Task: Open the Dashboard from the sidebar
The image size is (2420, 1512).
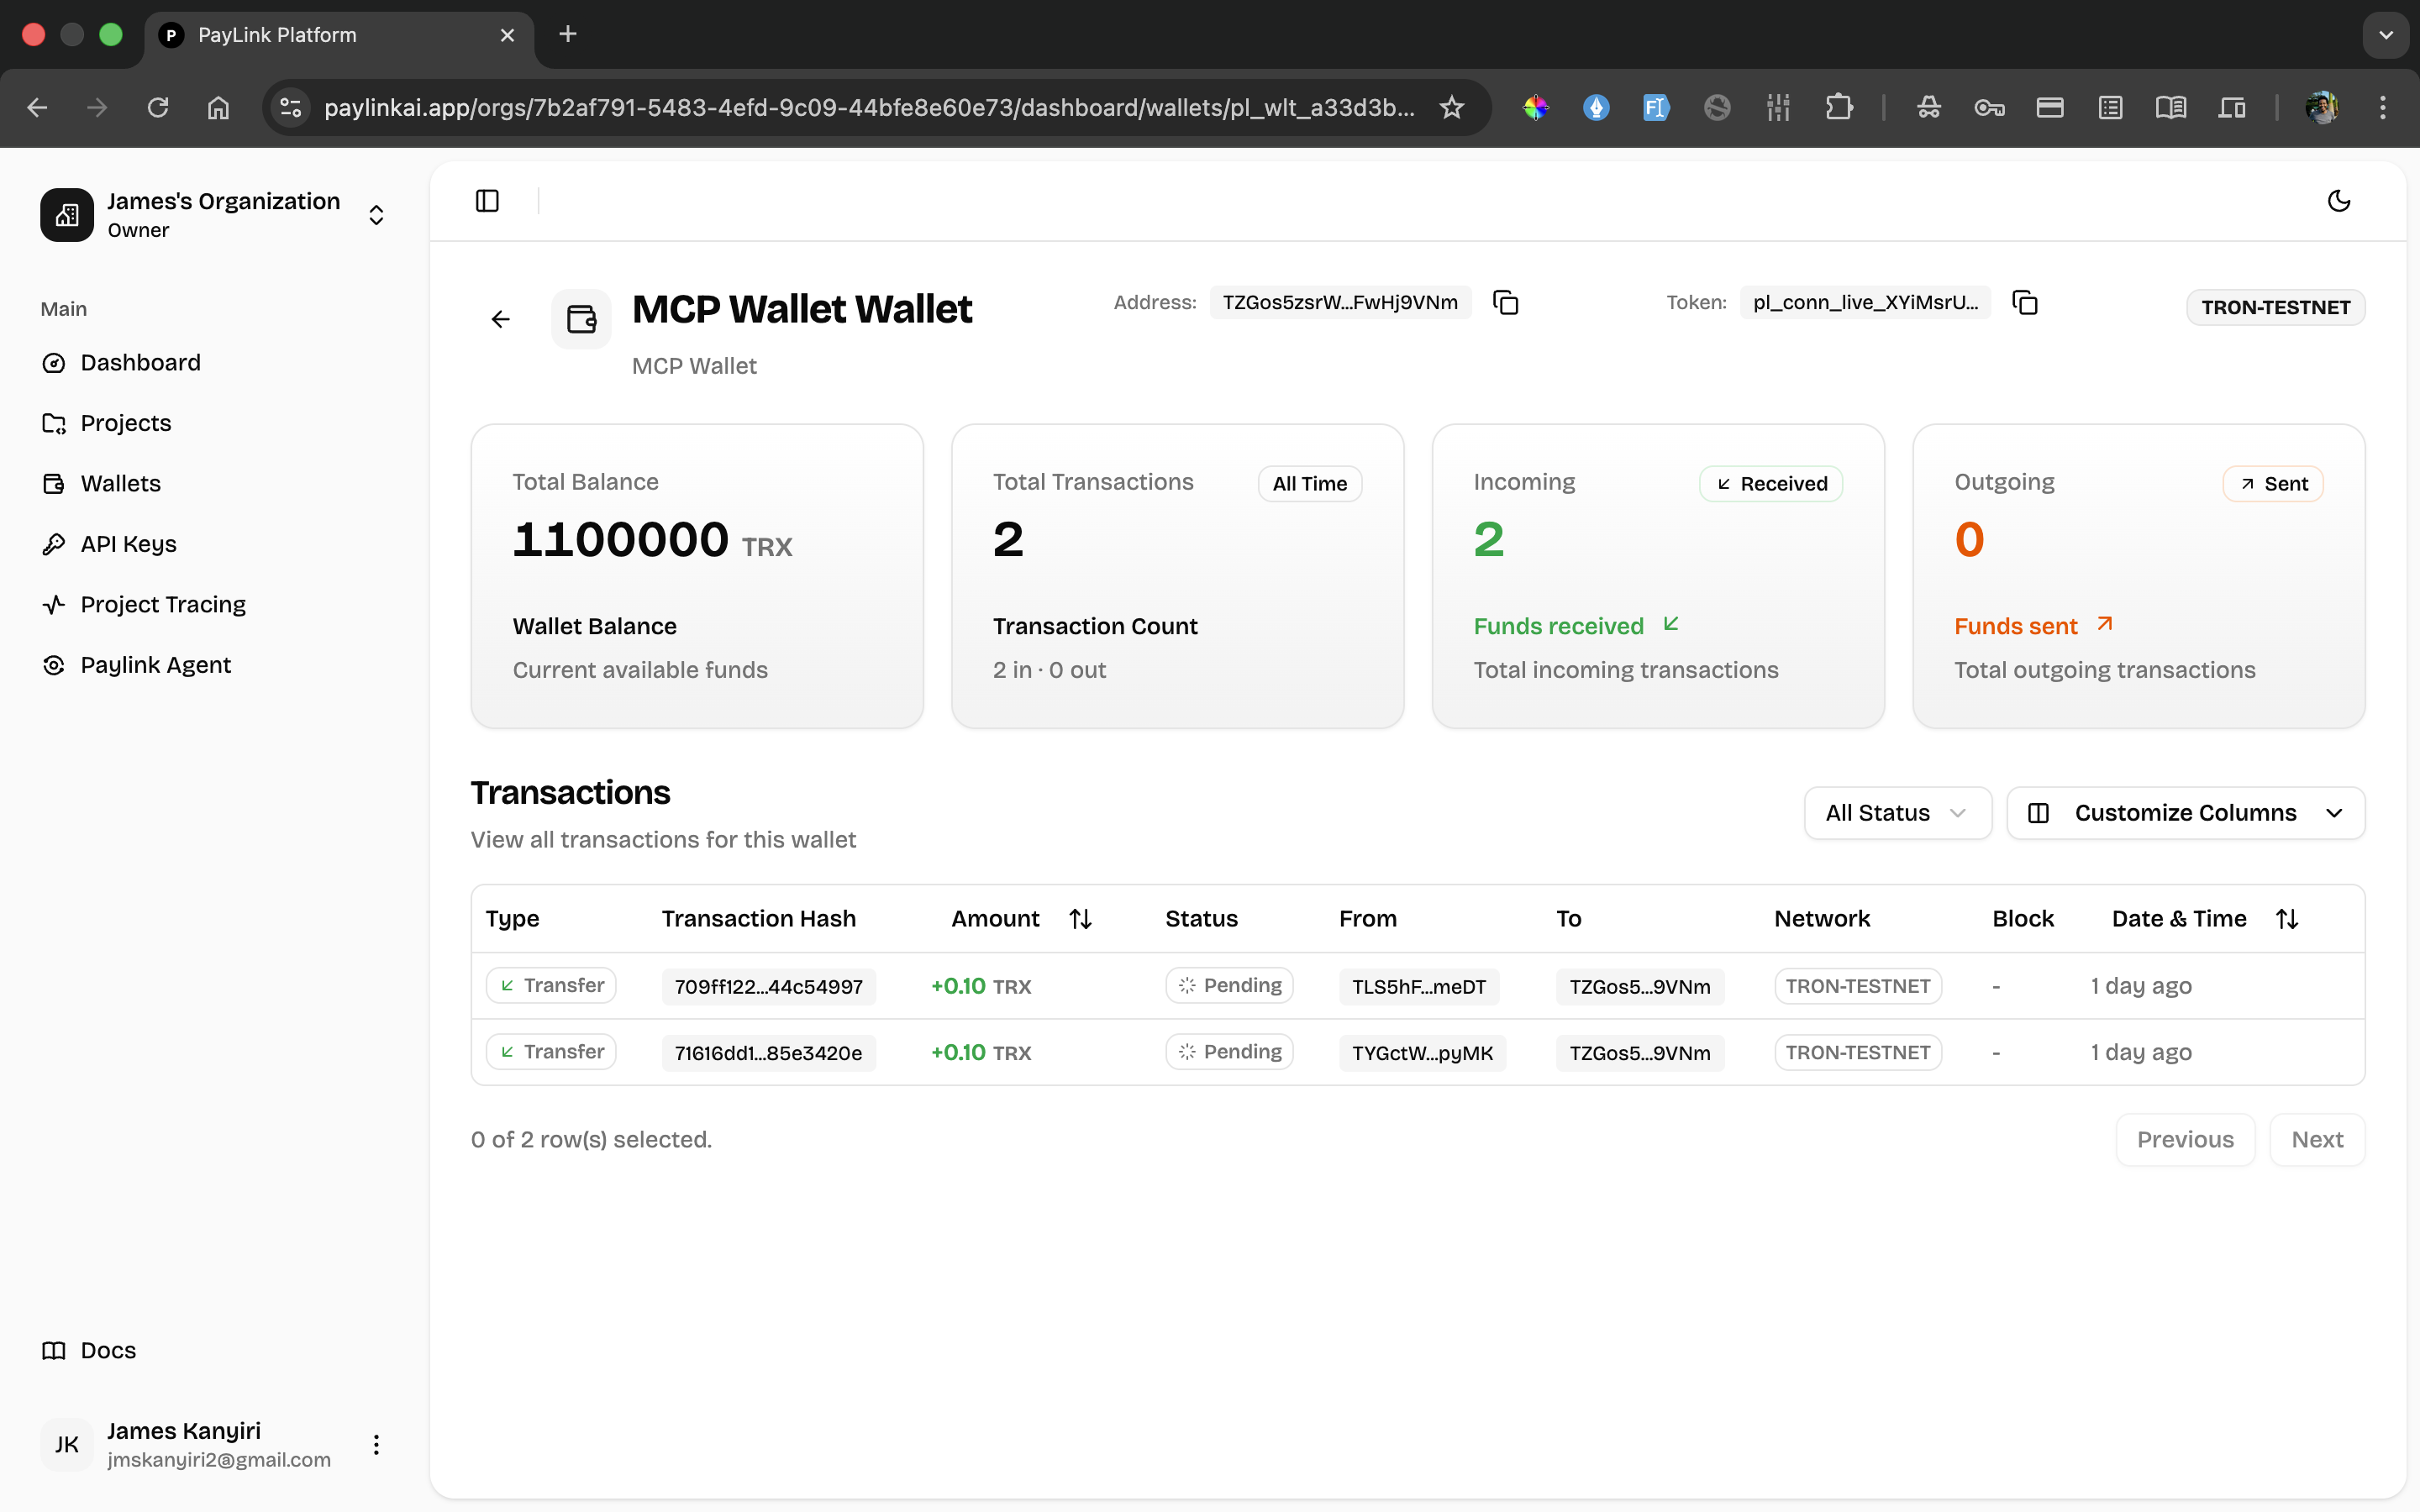Action: (139, 362)
